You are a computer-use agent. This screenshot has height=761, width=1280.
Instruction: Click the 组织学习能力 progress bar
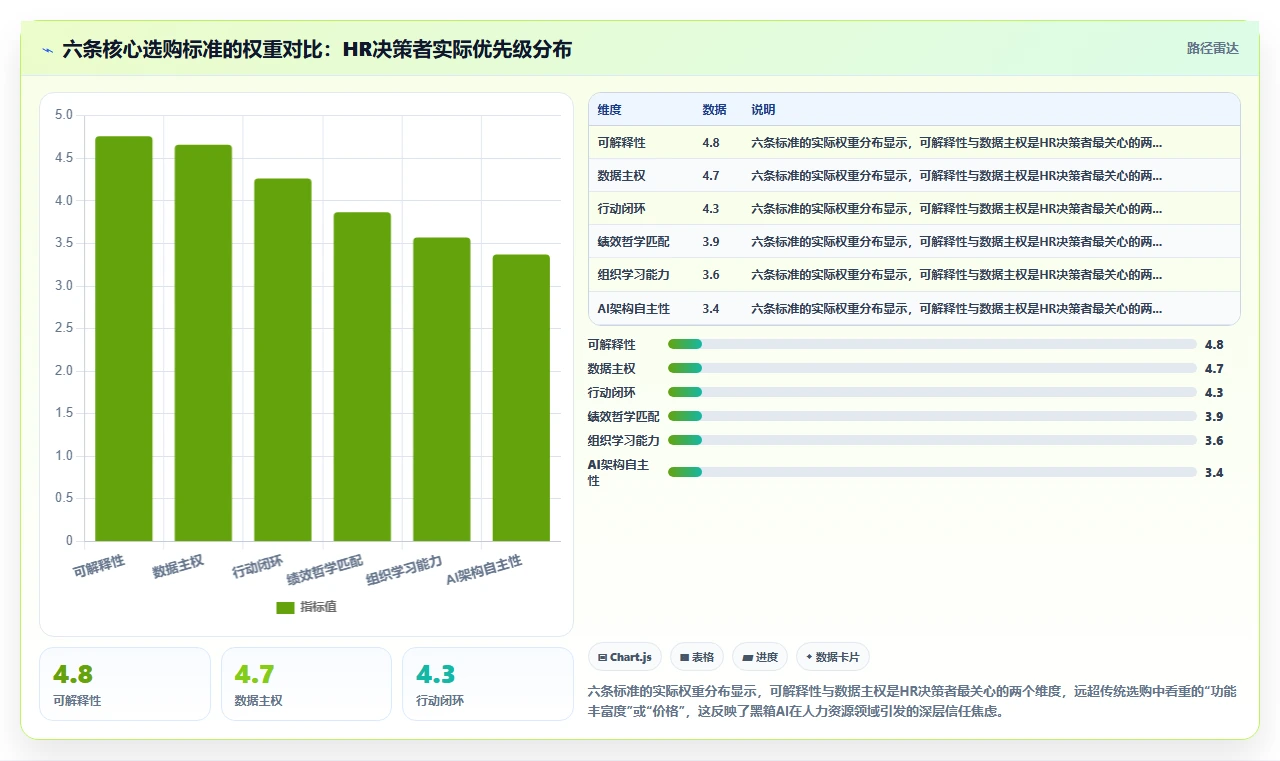click(x=932, y=440)
